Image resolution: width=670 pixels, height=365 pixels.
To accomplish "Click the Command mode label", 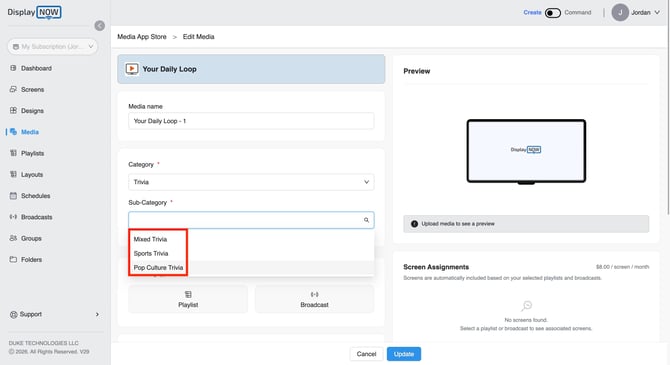I will [578, 12].
